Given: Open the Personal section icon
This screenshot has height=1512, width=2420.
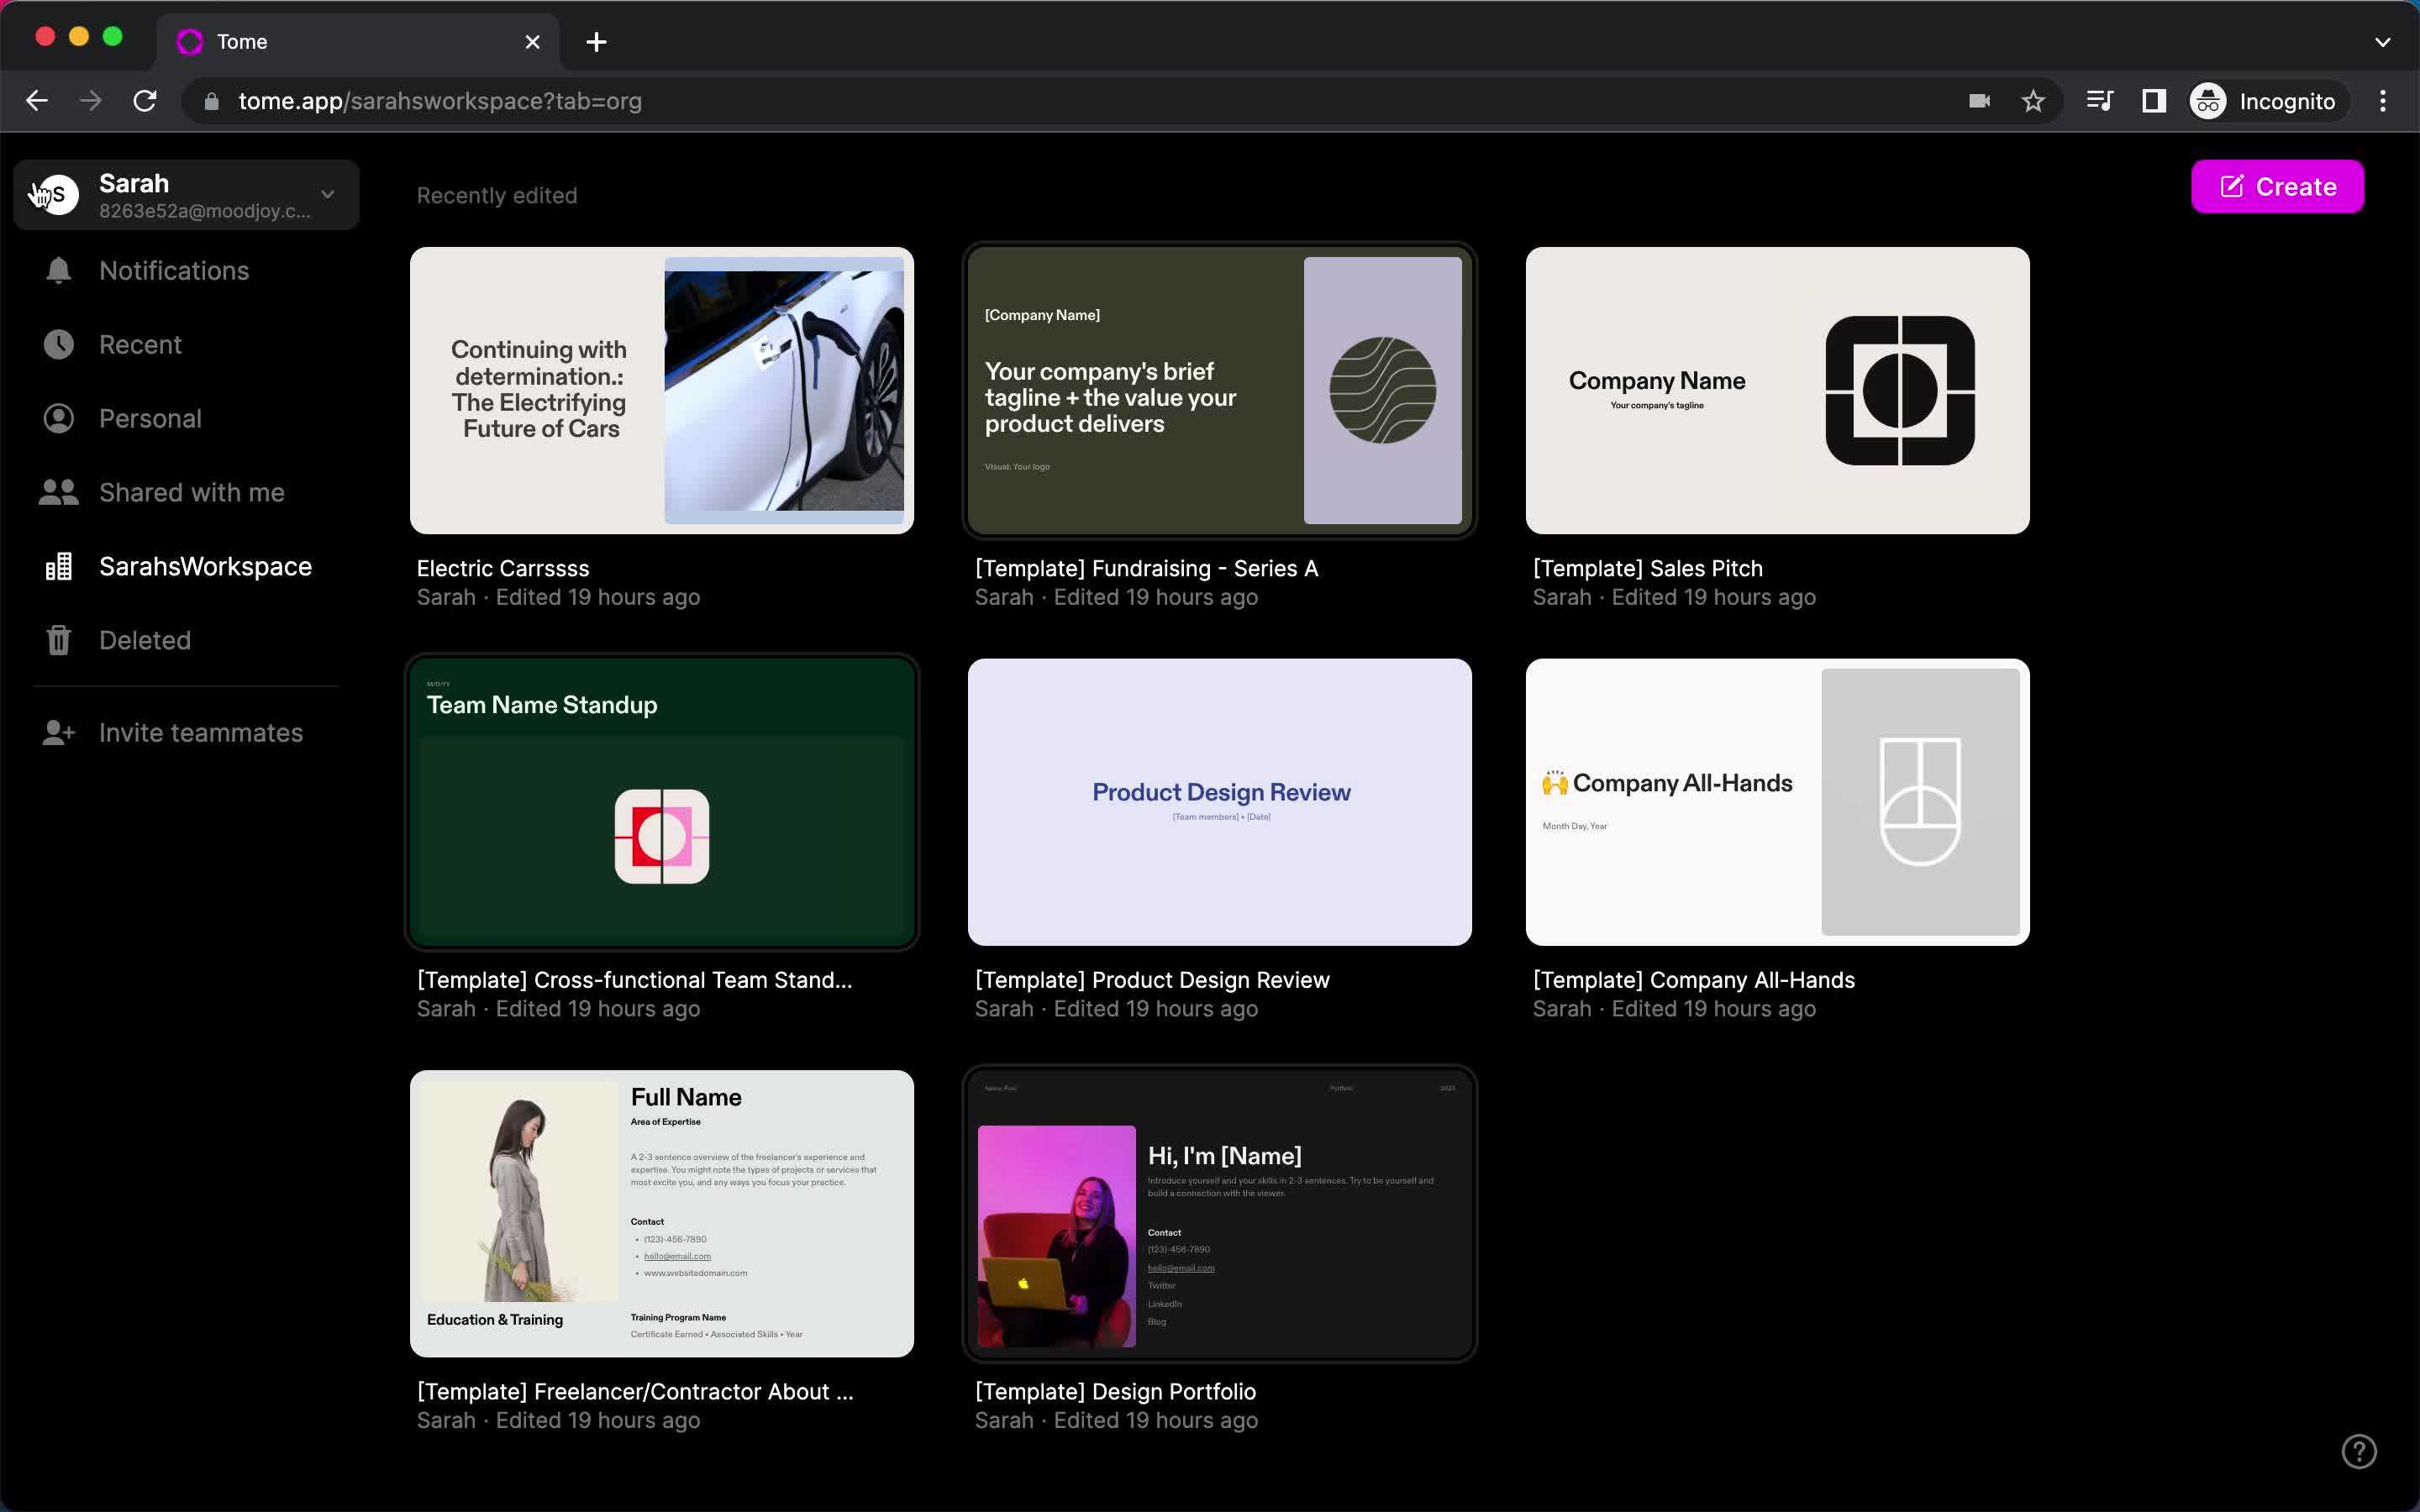Looking at the screenshot, I should tap(57, 418).
